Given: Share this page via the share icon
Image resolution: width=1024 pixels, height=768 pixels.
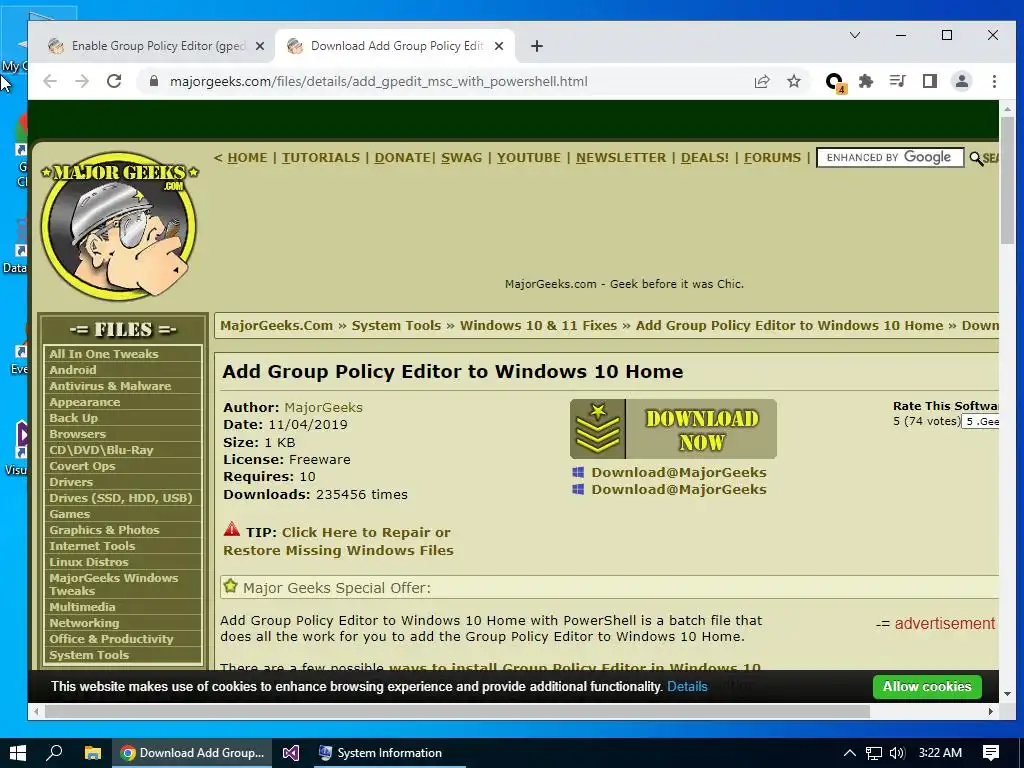Looking at the screenshot, I should point(761,82).
